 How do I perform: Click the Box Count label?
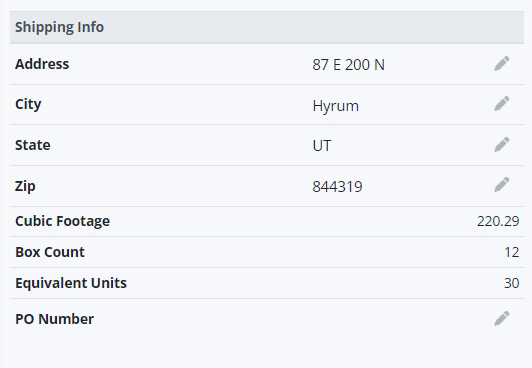coord(50,252)
